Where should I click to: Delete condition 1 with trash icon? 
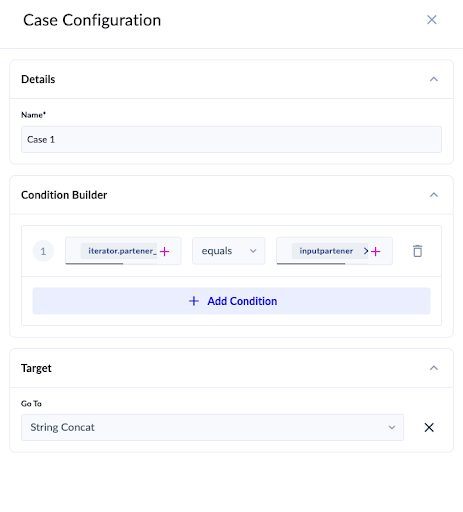tap(418, 251)
